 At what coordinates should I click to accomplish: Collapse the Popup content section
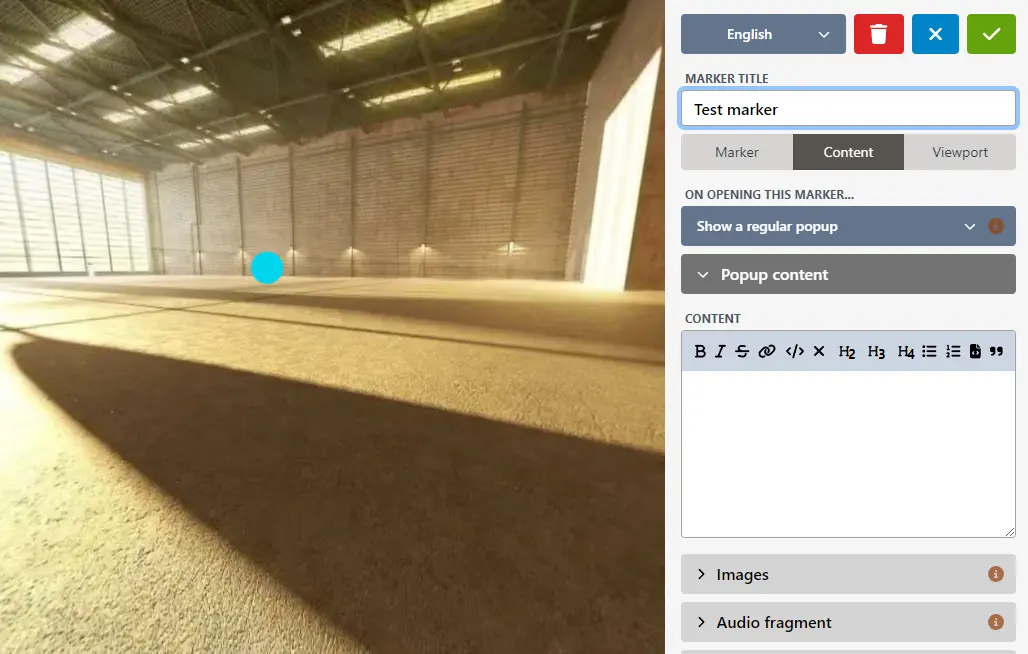[x=848, y=274]
